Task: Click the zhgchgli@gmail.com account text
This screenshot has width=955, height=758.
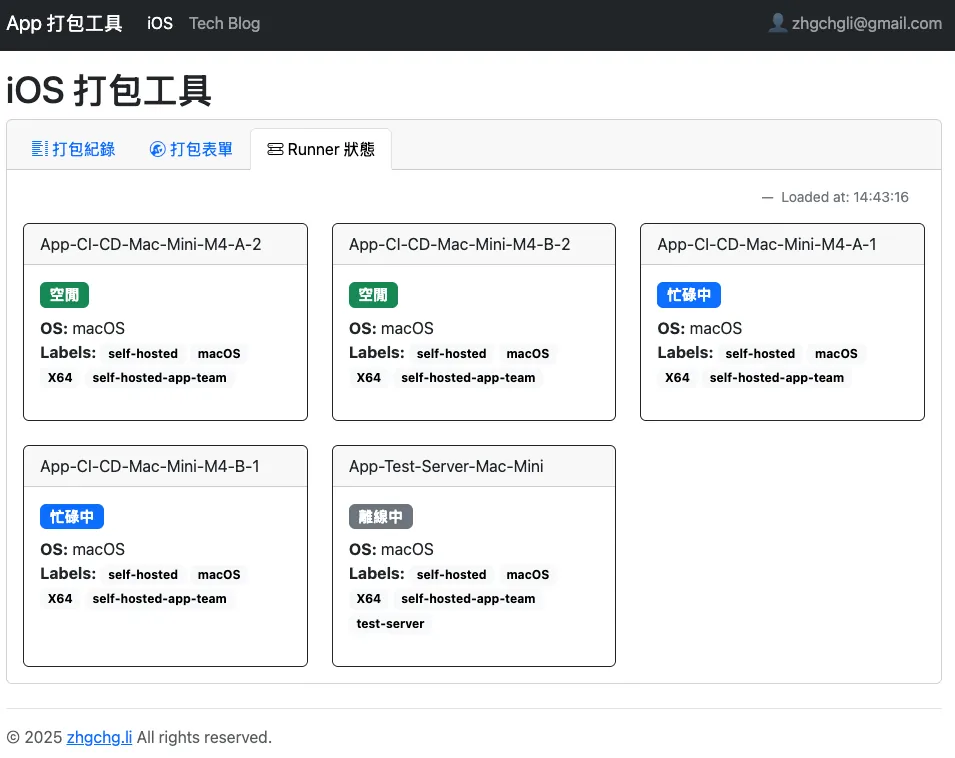Action: [866, 23]
